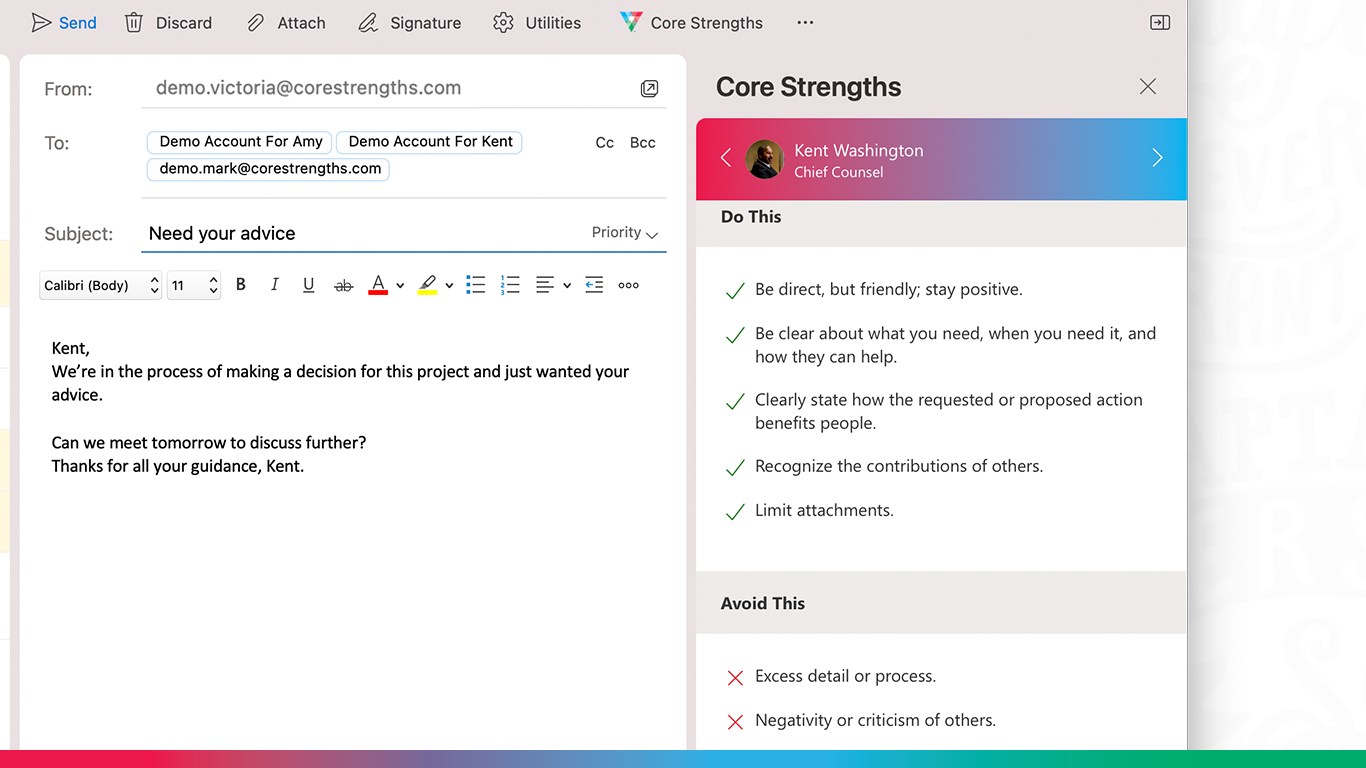The image size is (1366, 768).
Task: Pop out the message window icon
Action: point(649,89)
